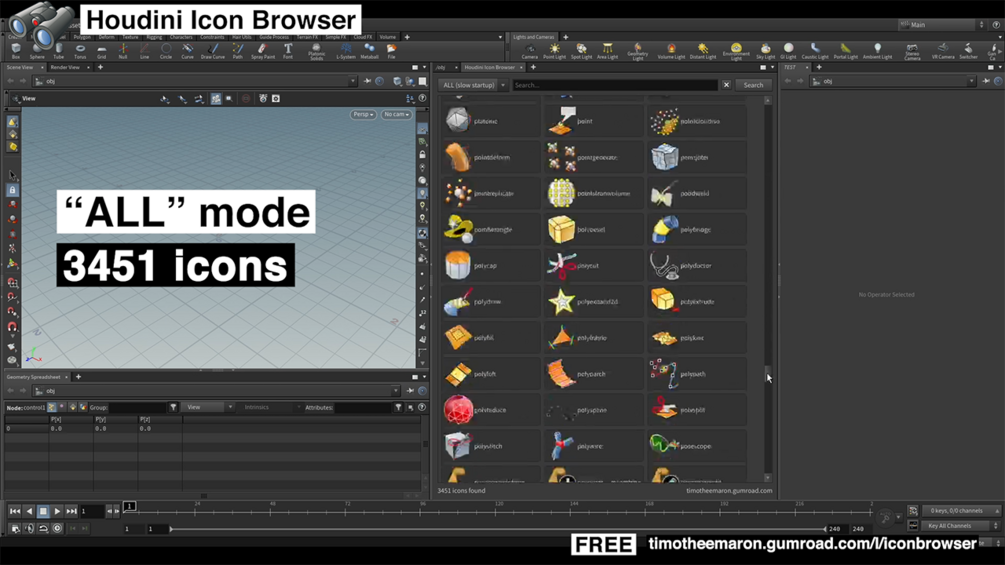The width and height of the screenshot is (1005, 565).
Task: Add a Point Light from shelf
Action: tap(554, 51)
